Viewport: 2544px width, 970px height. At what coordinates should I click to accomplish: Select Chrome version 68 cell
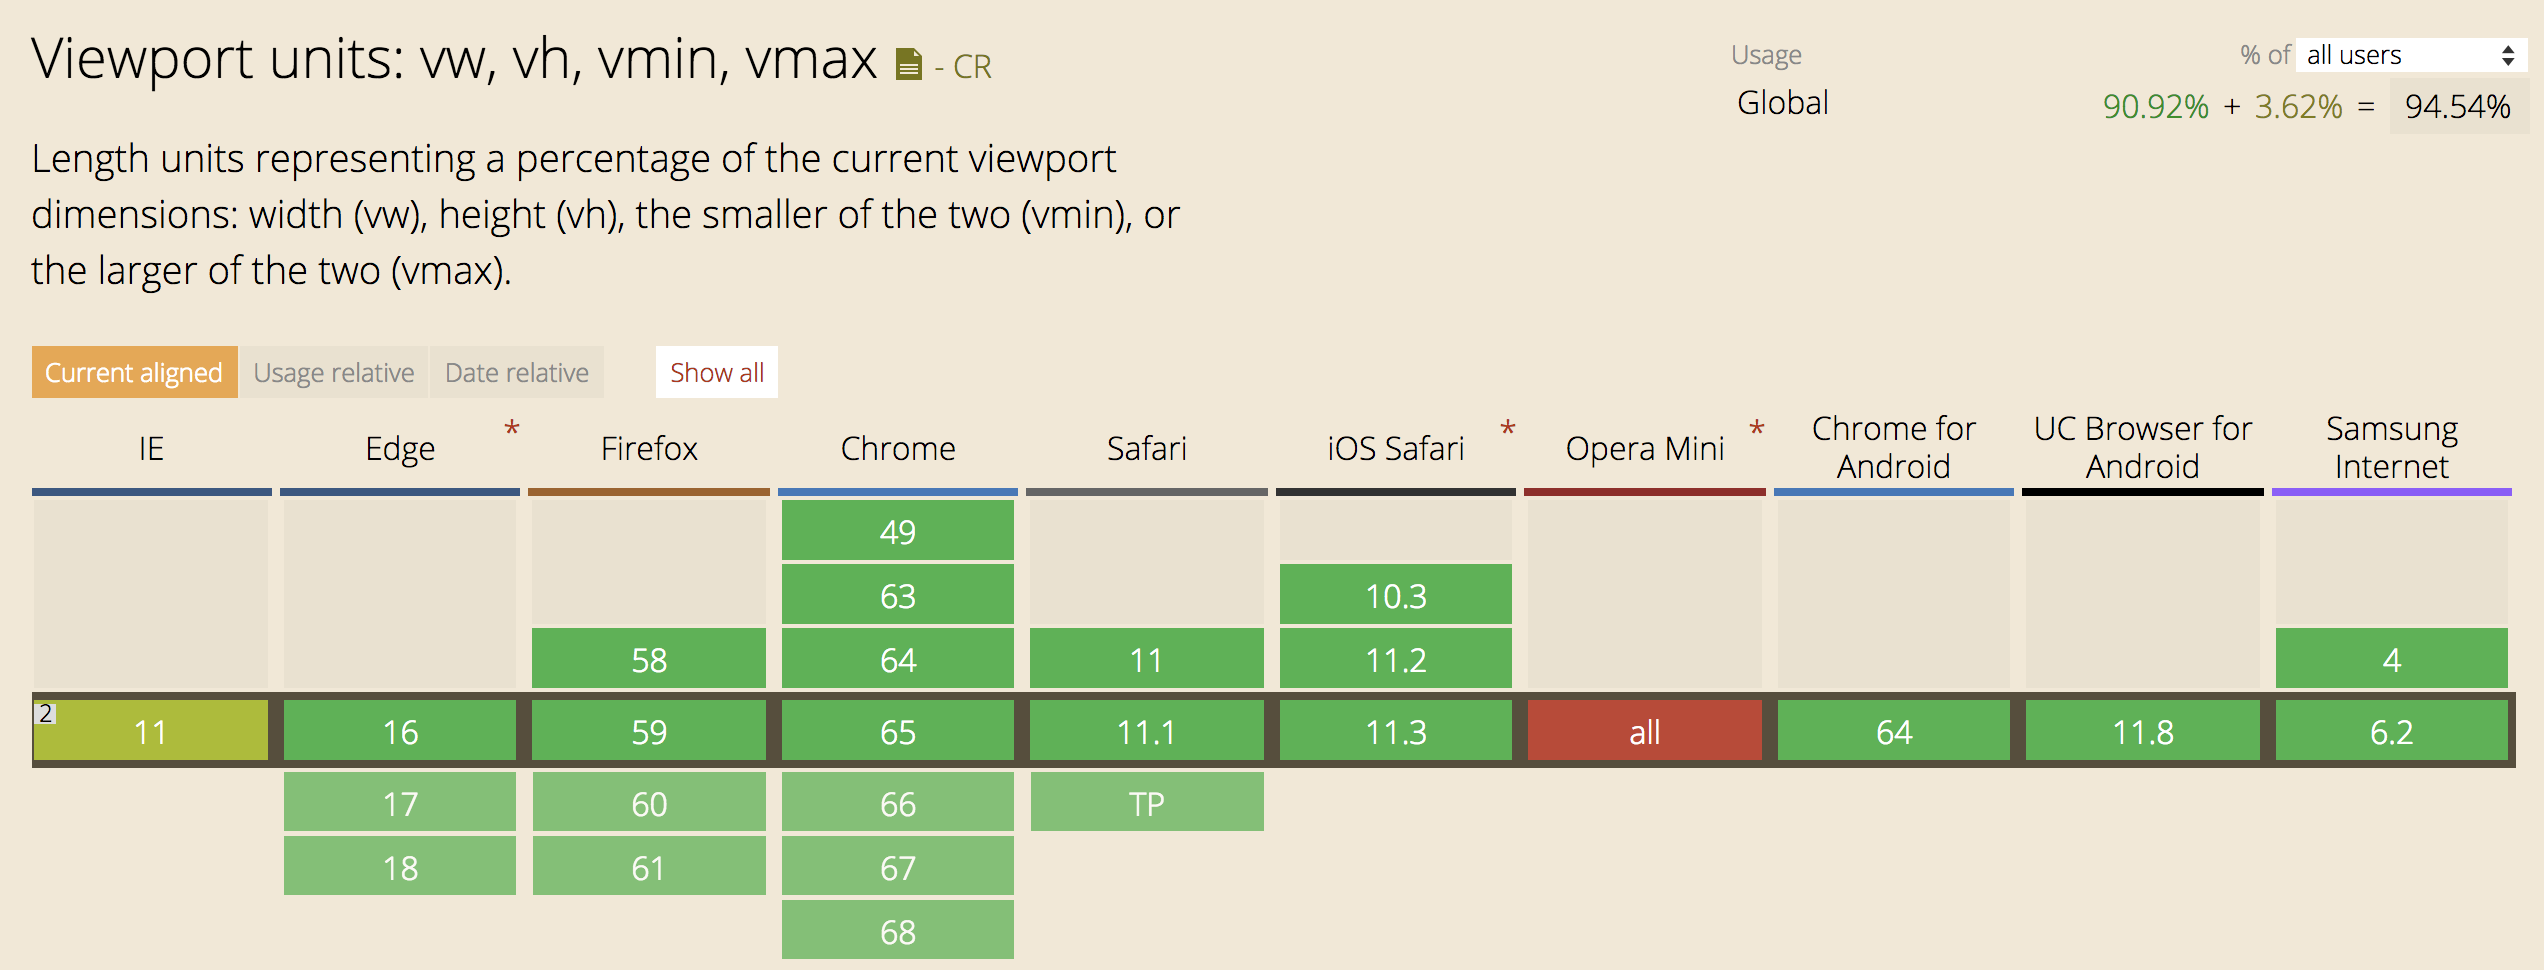898,931
